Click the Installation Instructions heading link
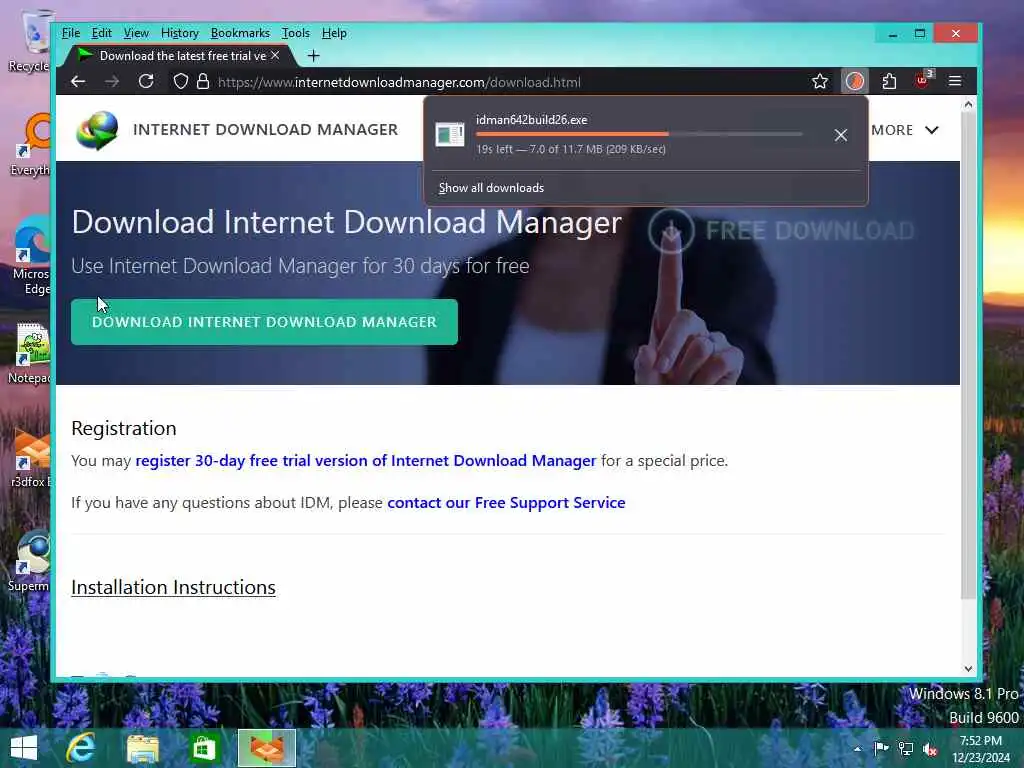This screenshot has width=1024, height=768. pos(173,587)
